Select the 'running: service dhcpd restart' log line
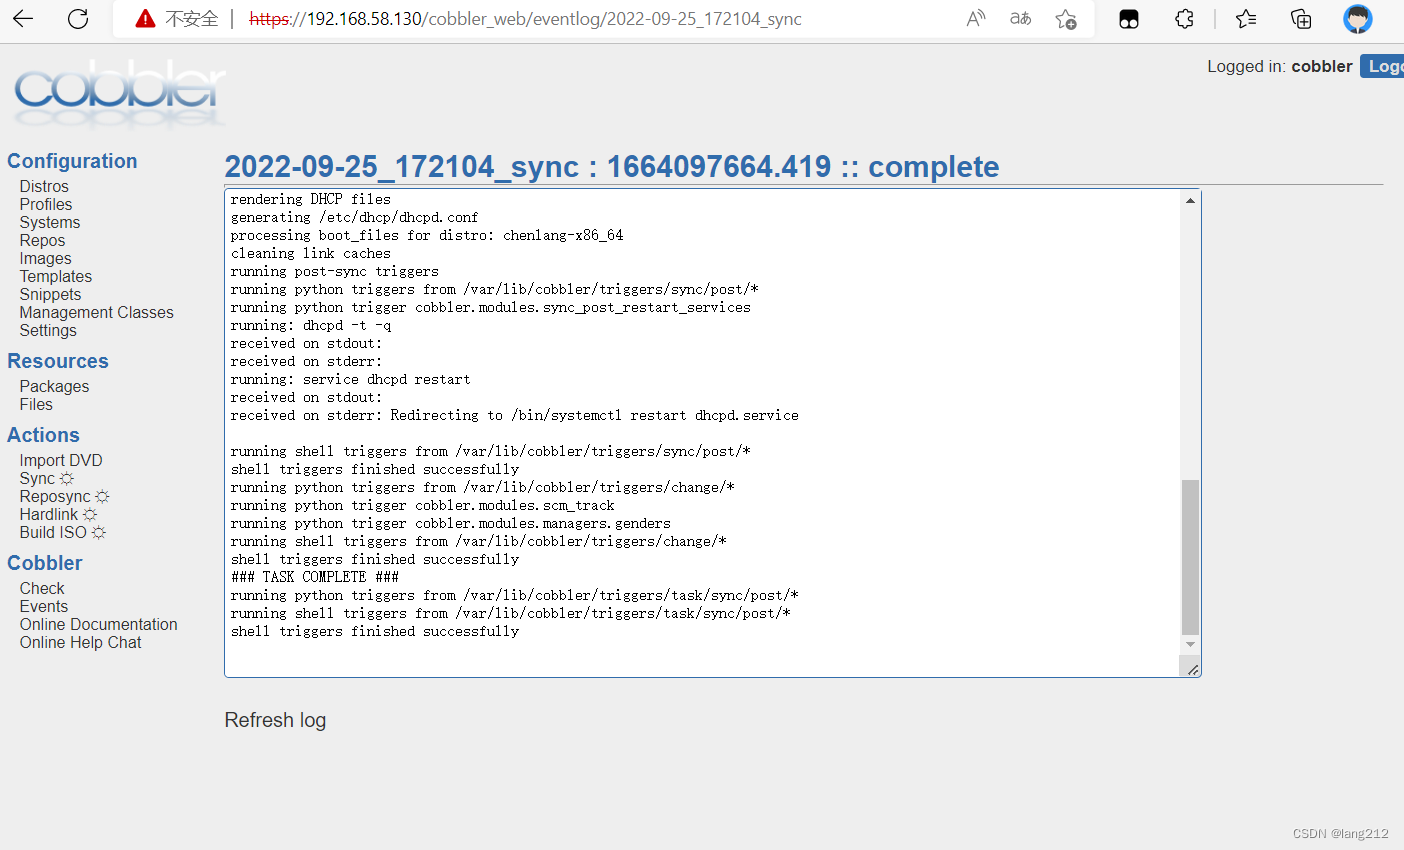Viewport: 1404px width, 850px height. point(350,379)
